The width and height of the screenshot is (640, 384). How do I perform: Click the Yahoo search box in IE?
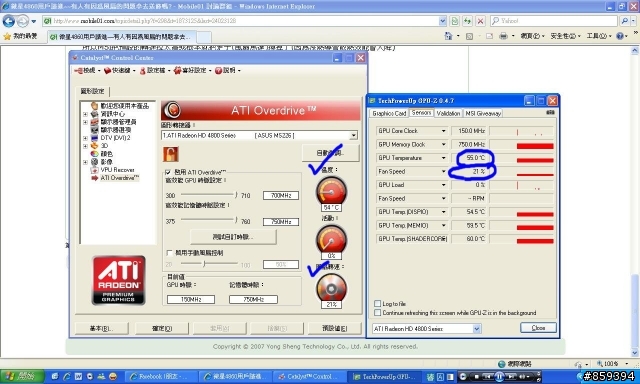tap(554, 21)
